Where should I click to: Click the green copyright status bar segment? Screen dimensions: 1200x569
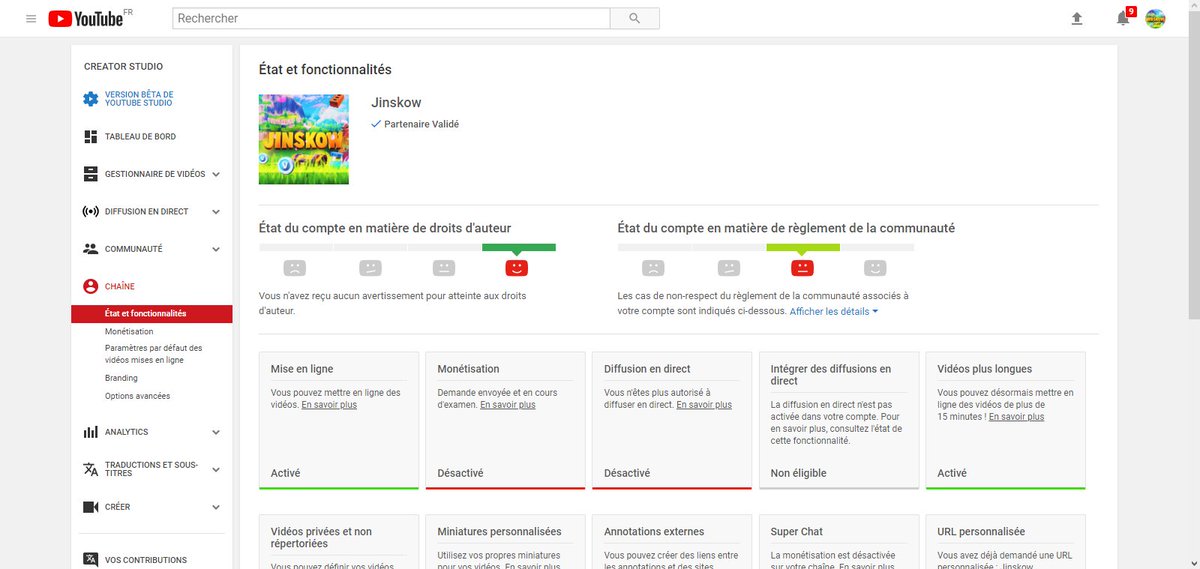click(x=519, y=247)
